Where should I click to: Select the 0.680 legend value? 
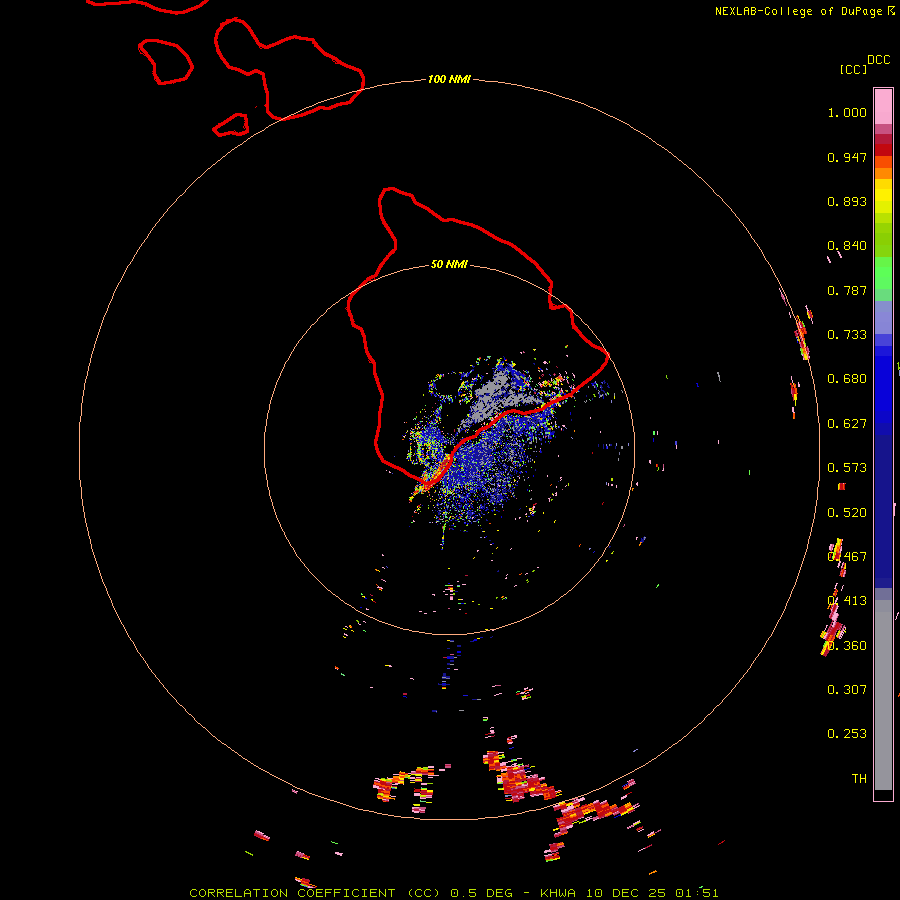click(847, 379)
